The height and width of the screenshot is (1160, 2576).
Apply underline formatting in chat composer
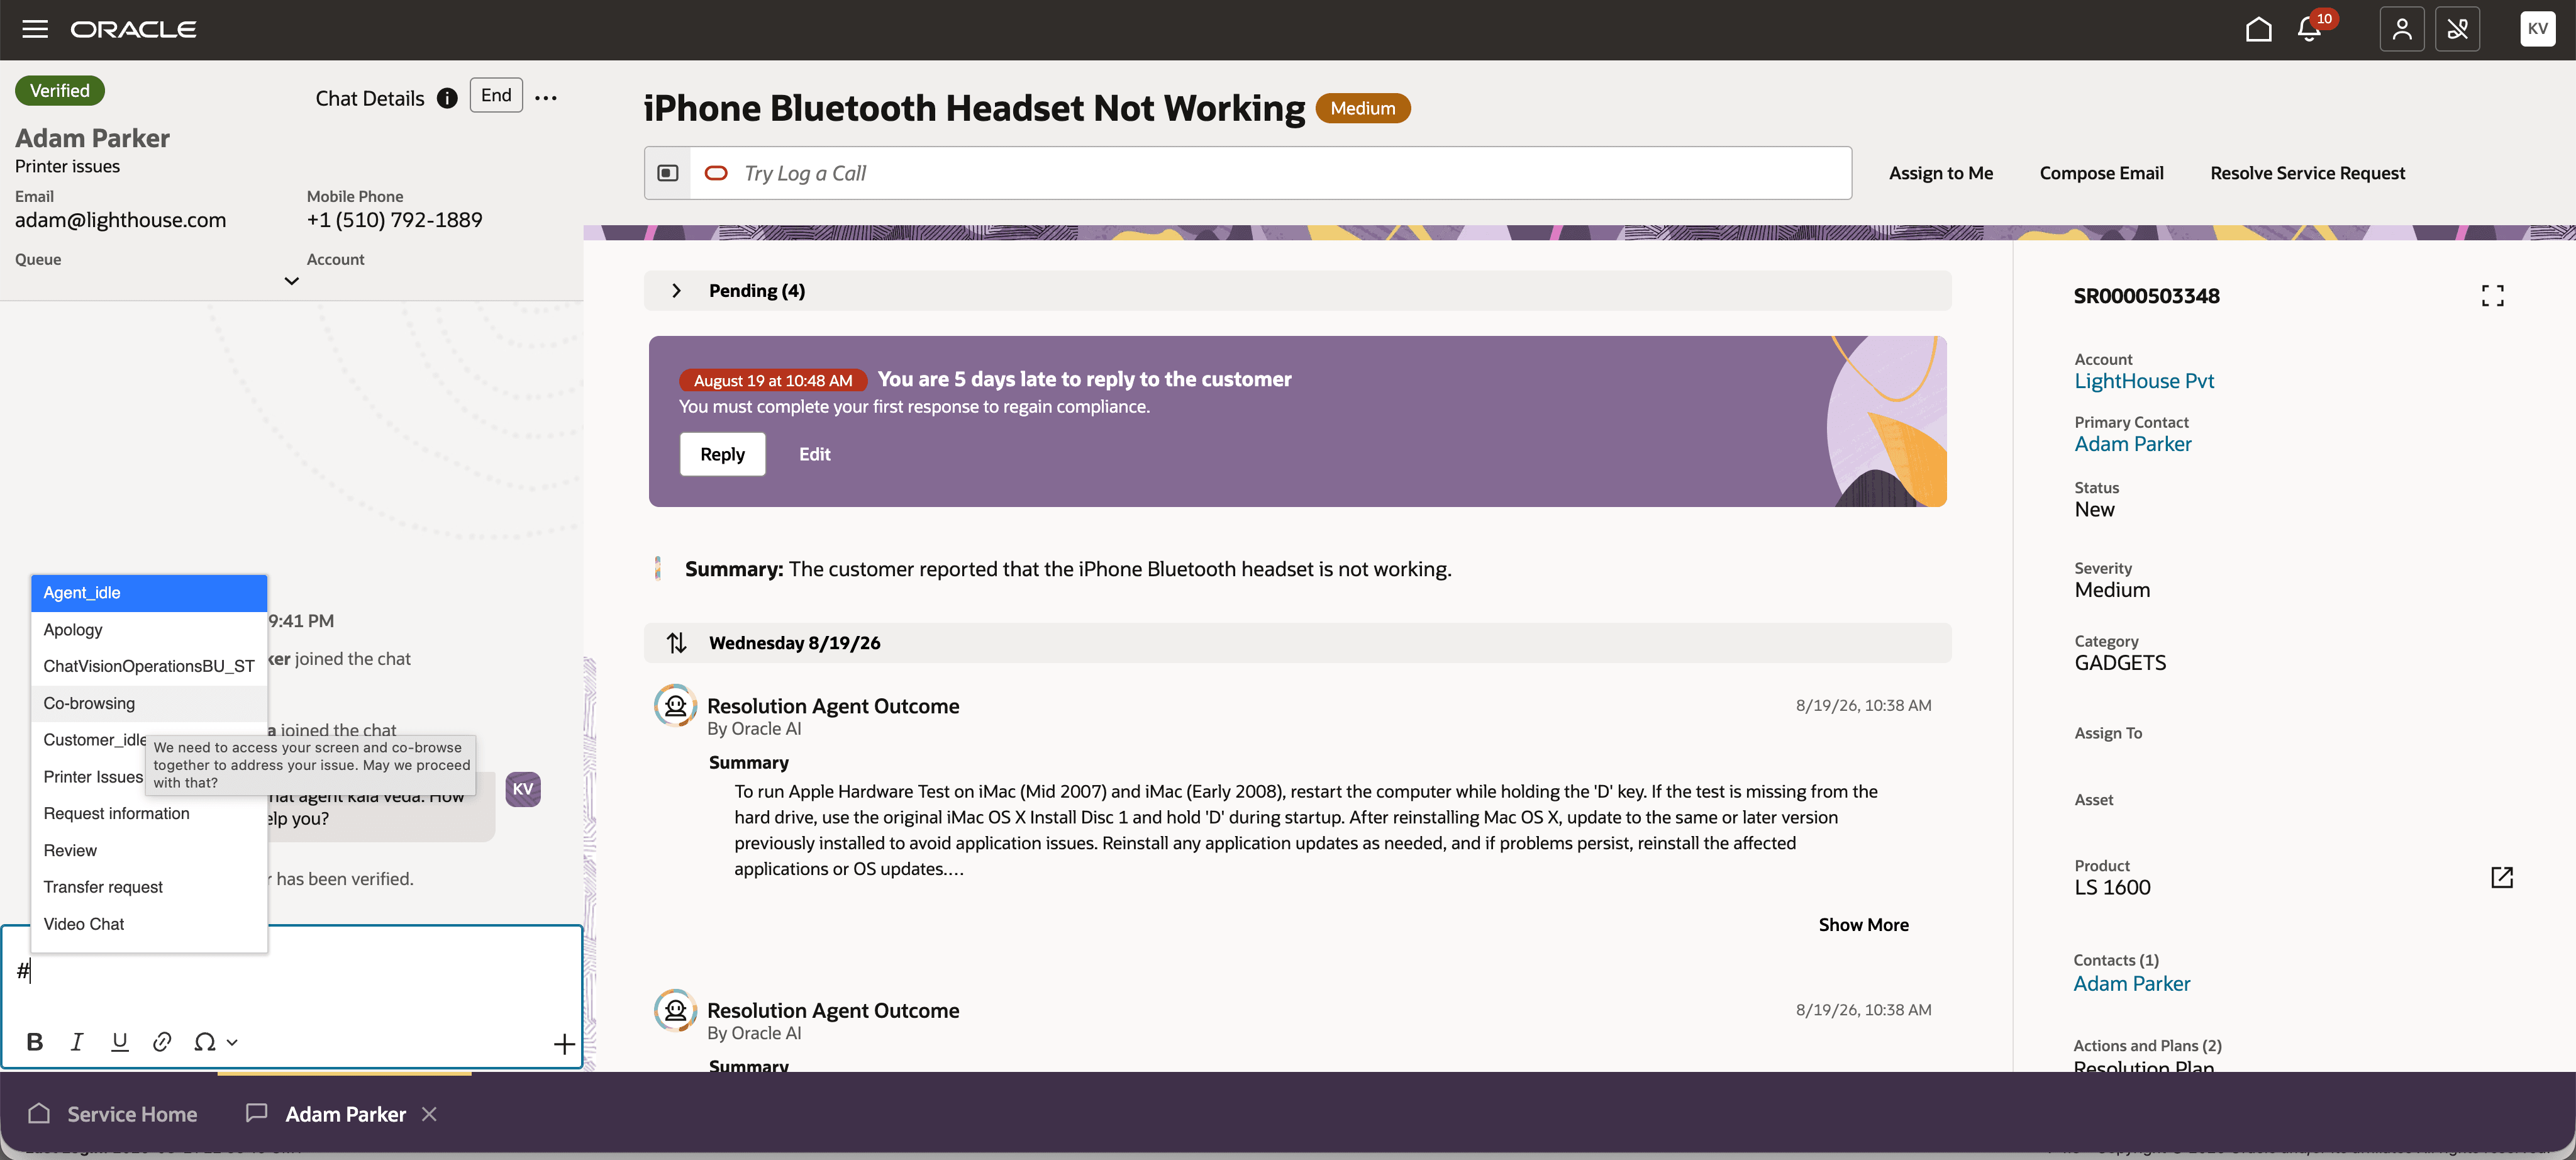[x=120, y=1042]
